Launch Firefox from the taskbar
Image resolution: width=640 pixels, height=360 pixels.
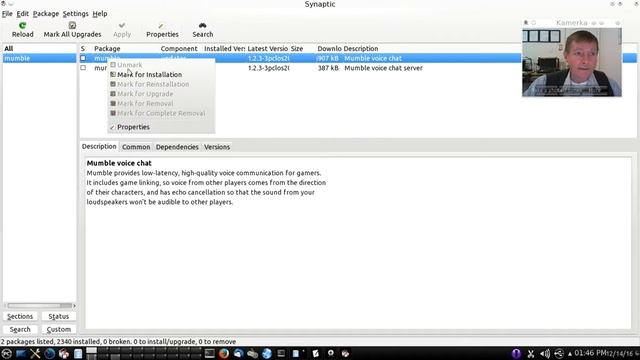pos(224,353)
